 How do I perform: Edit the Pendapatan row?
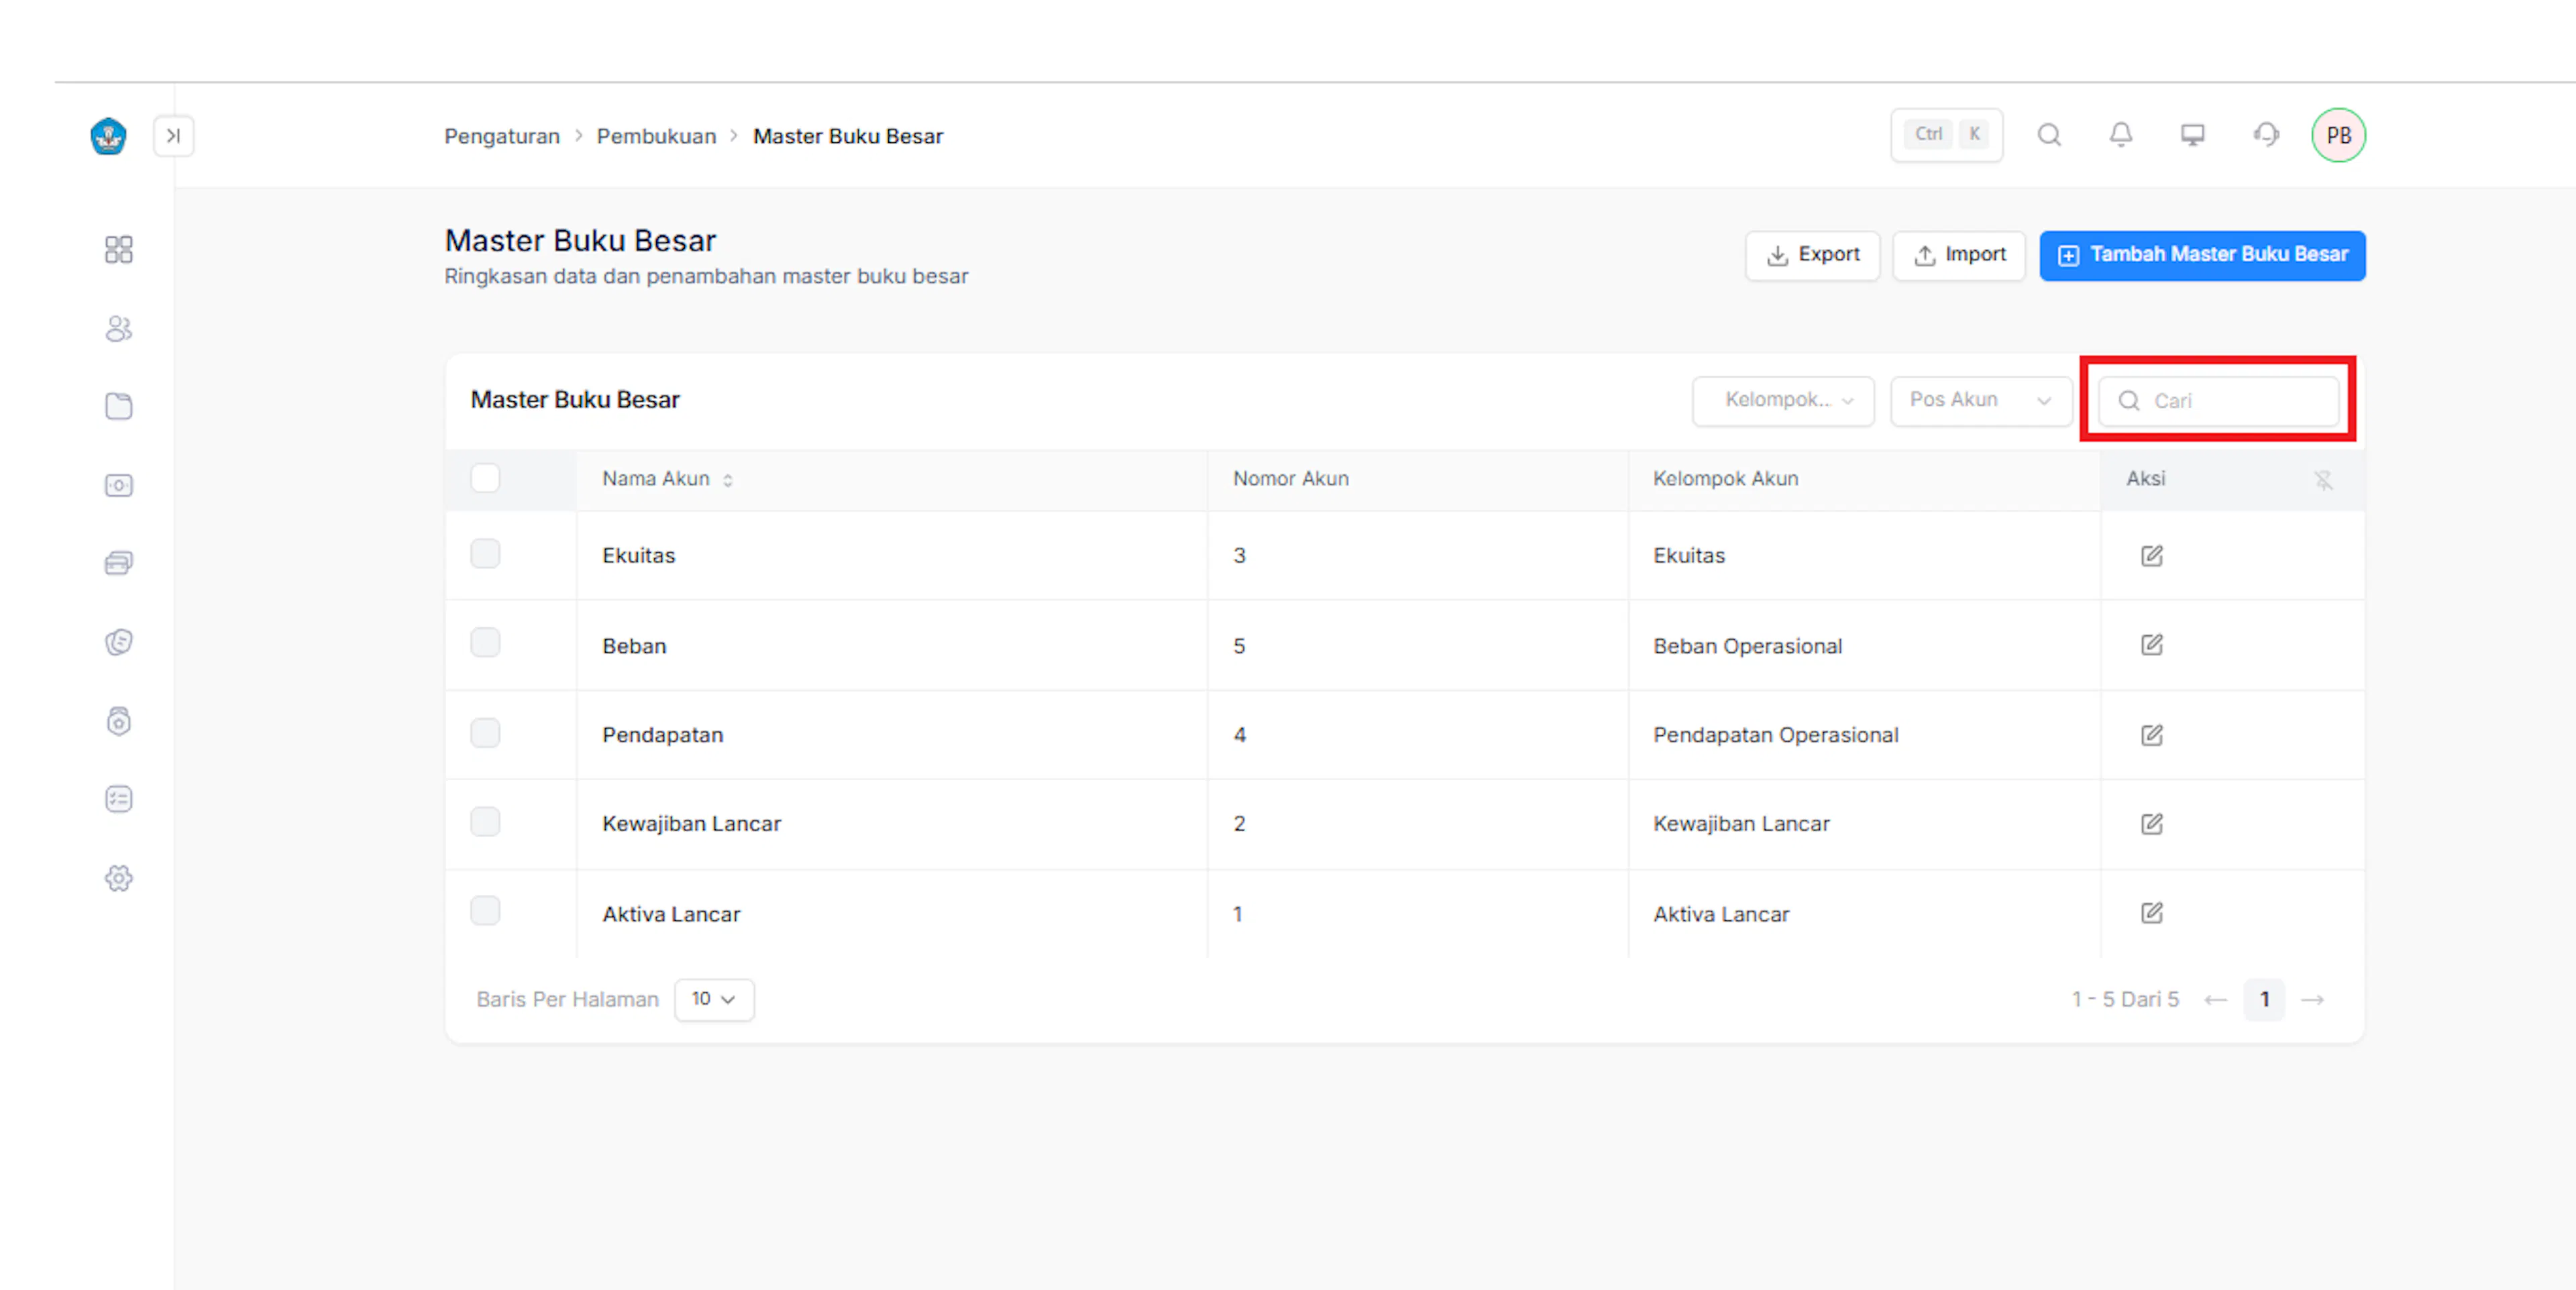tap(2152, 735)
